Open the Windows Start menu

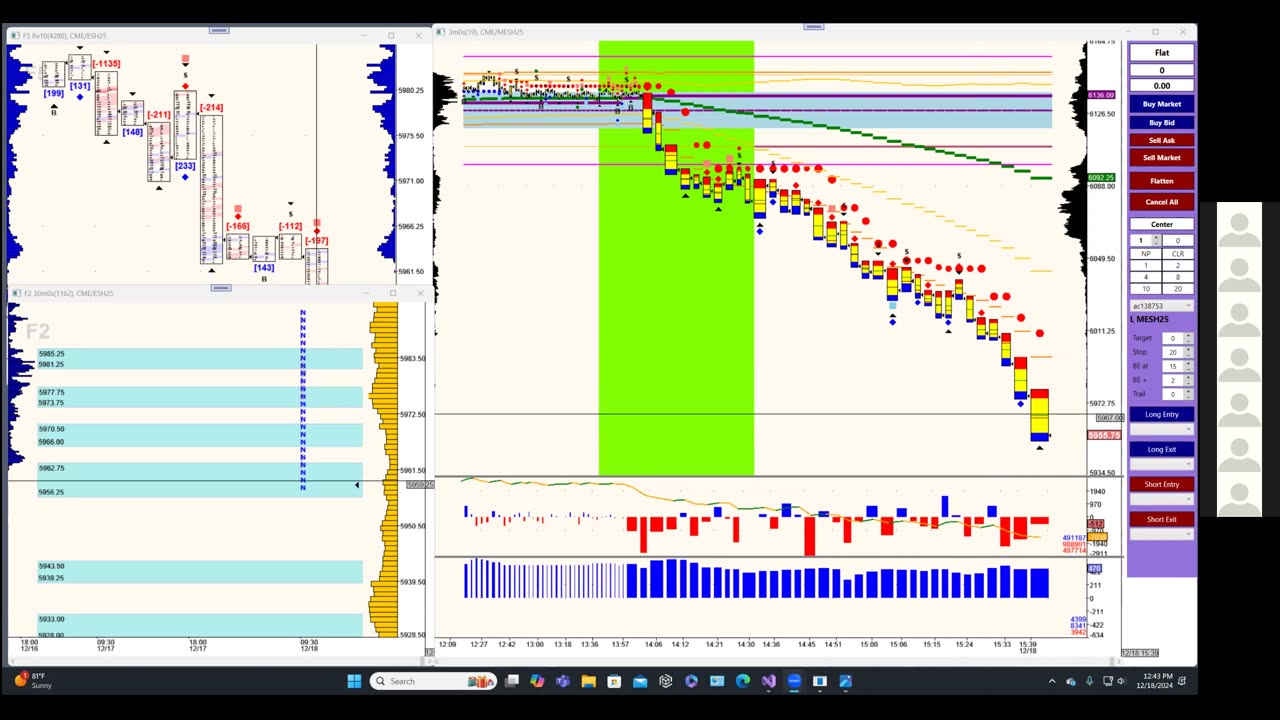tap(354, 681)
